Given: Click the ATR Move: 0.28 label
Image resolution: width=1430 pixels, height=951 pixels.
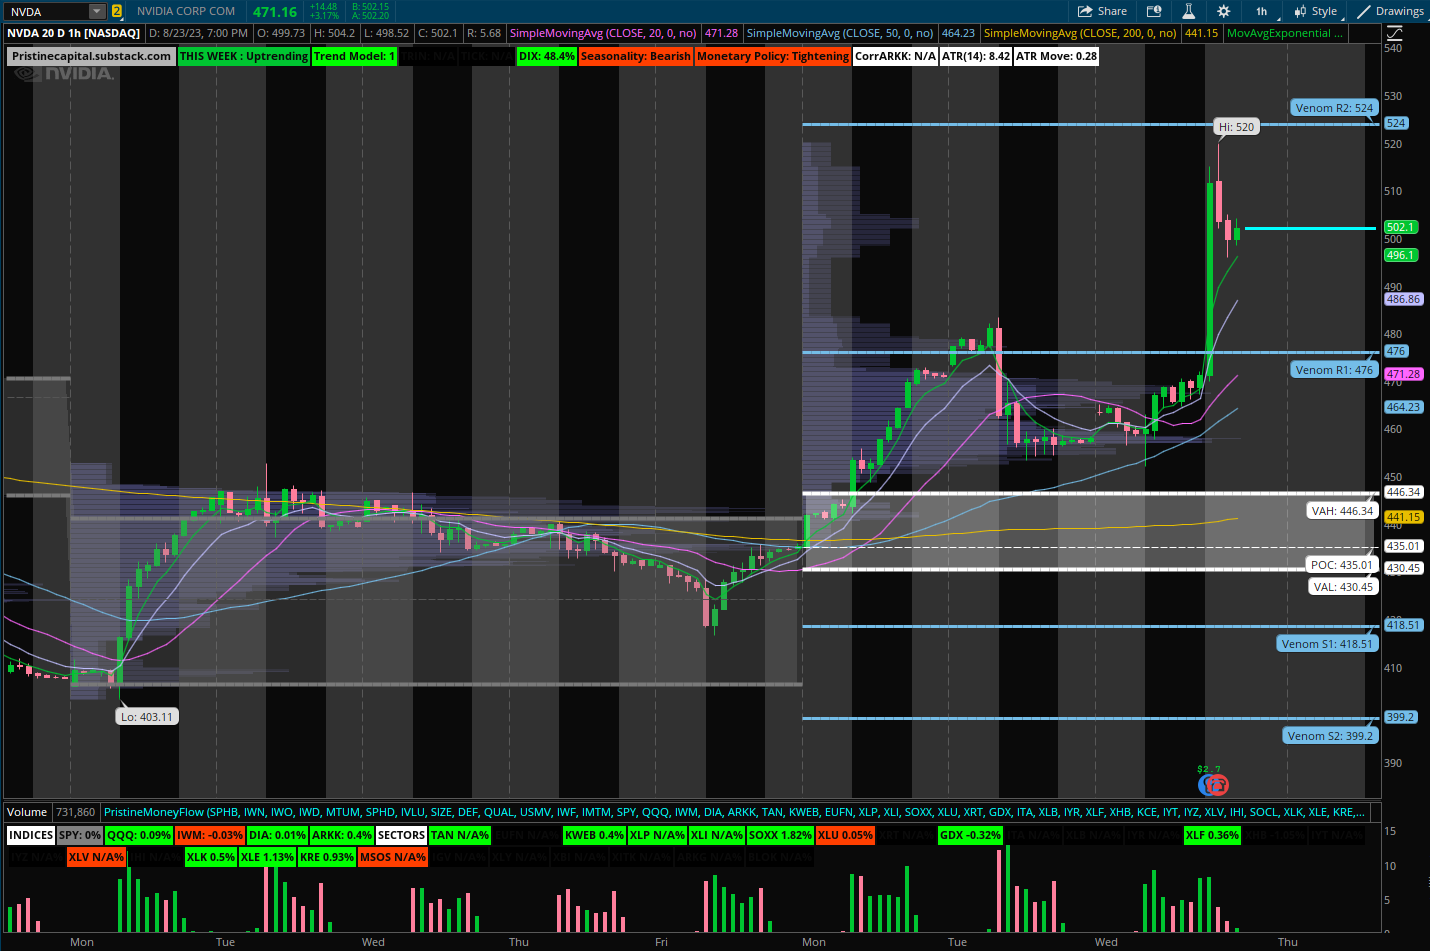Looking at the screenshot, I should pyautogui.click(x=1057, y=56).
